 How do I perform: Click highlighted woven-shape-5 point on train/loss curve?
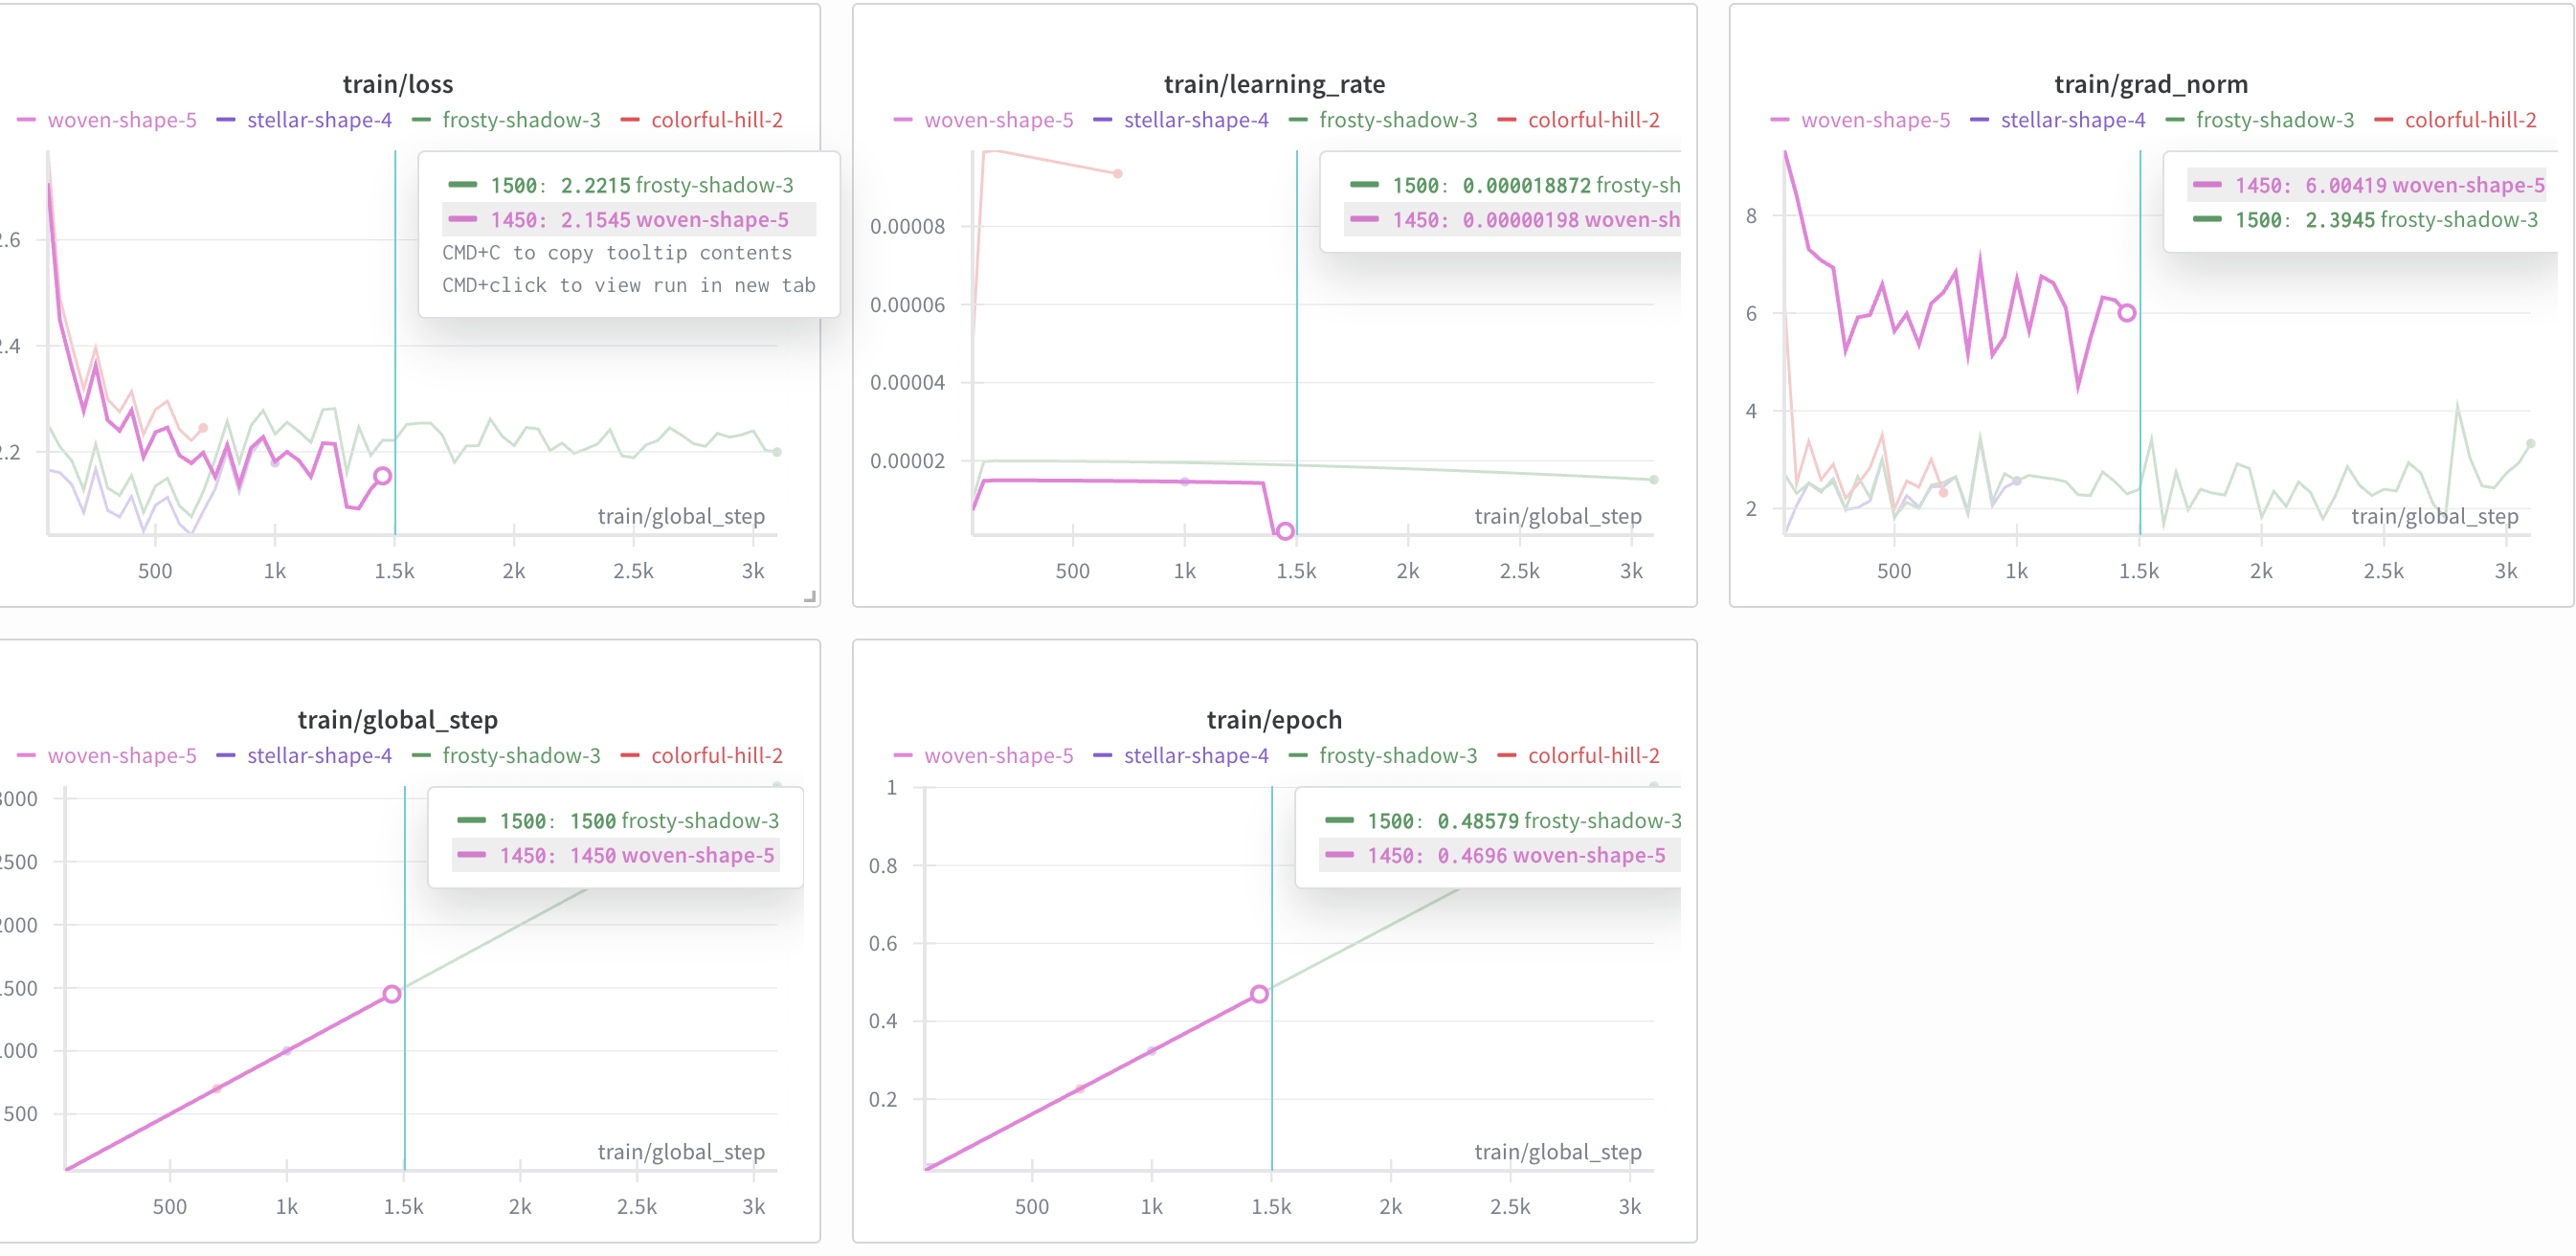point(382,476)
